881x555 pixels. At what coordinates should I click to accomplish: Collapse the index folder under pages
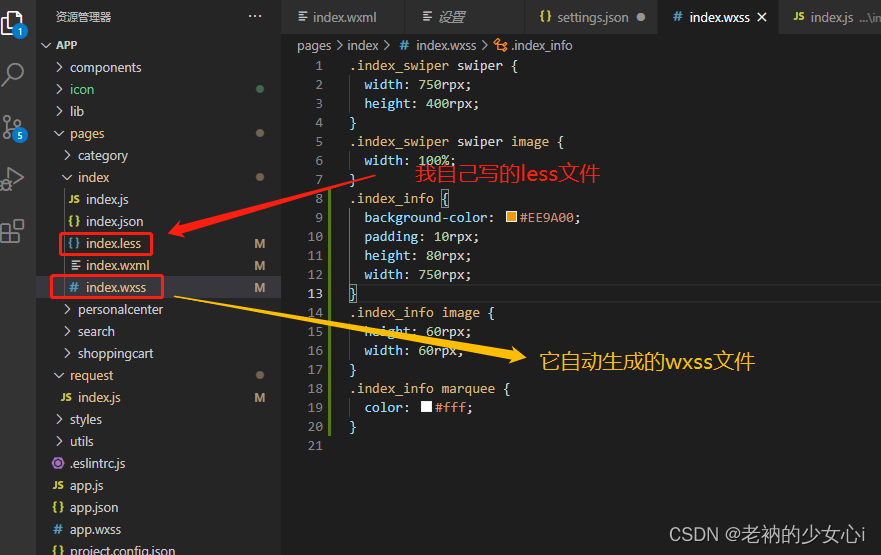[67, 177]
